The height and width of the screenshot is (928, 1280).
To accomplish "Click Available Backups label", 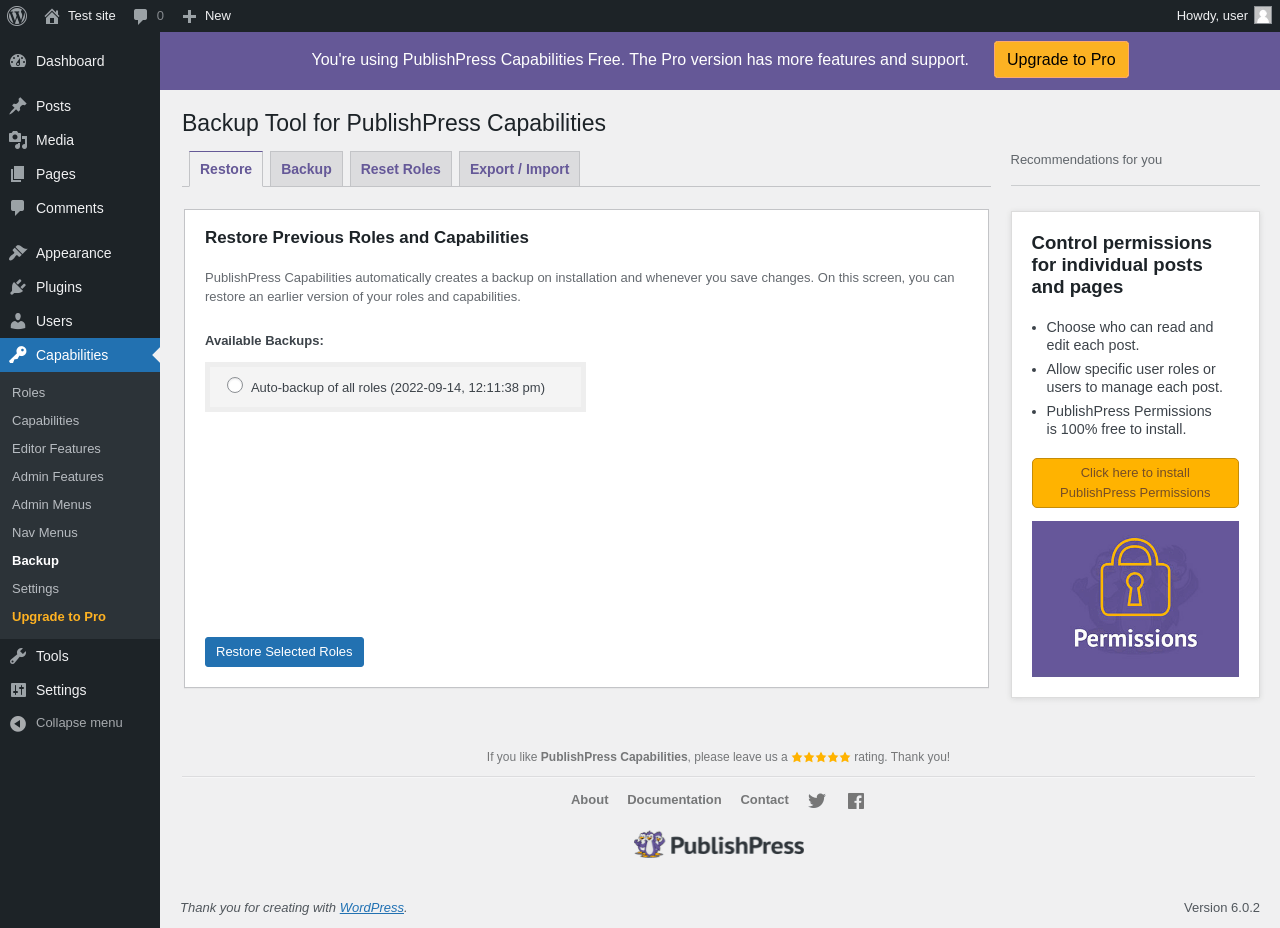I will click(x=264, y=341).
